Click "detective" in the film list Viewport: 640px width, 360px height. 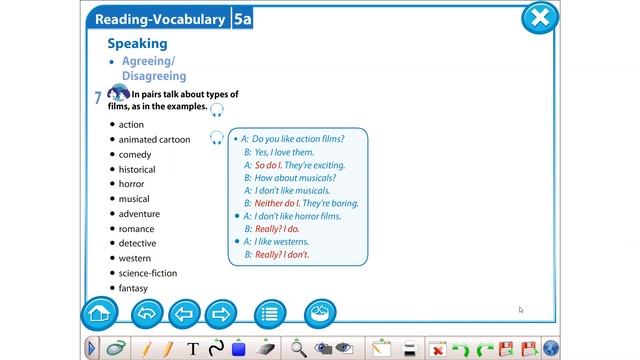(137, 243)
